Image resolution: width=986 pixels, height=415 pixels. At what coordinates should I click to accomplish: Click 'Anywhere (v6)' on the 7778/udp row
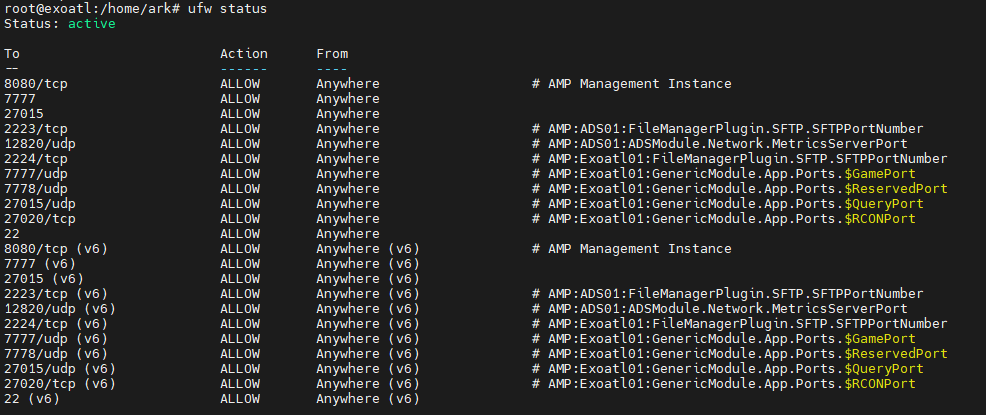[368, 353]
